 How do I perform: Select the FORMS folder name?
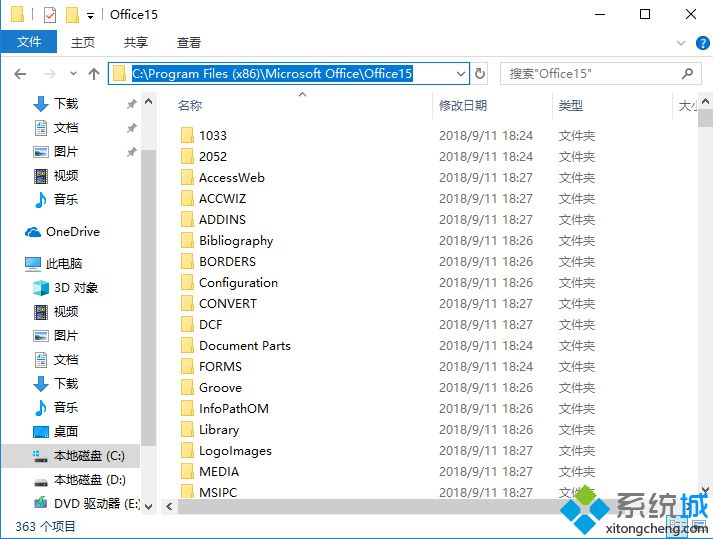point(221,367)
